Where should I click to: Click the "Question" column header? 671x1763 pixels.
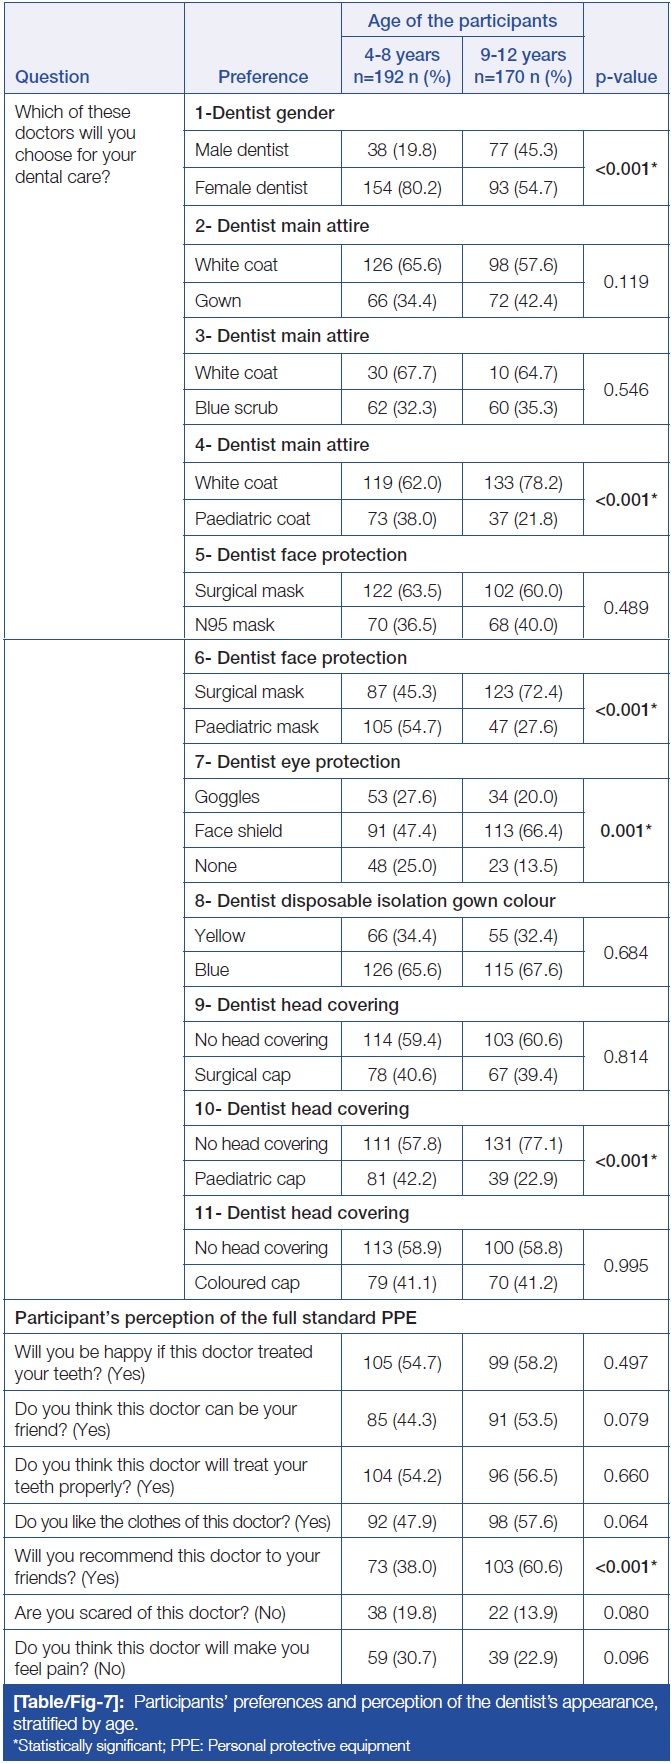(52, 77)
